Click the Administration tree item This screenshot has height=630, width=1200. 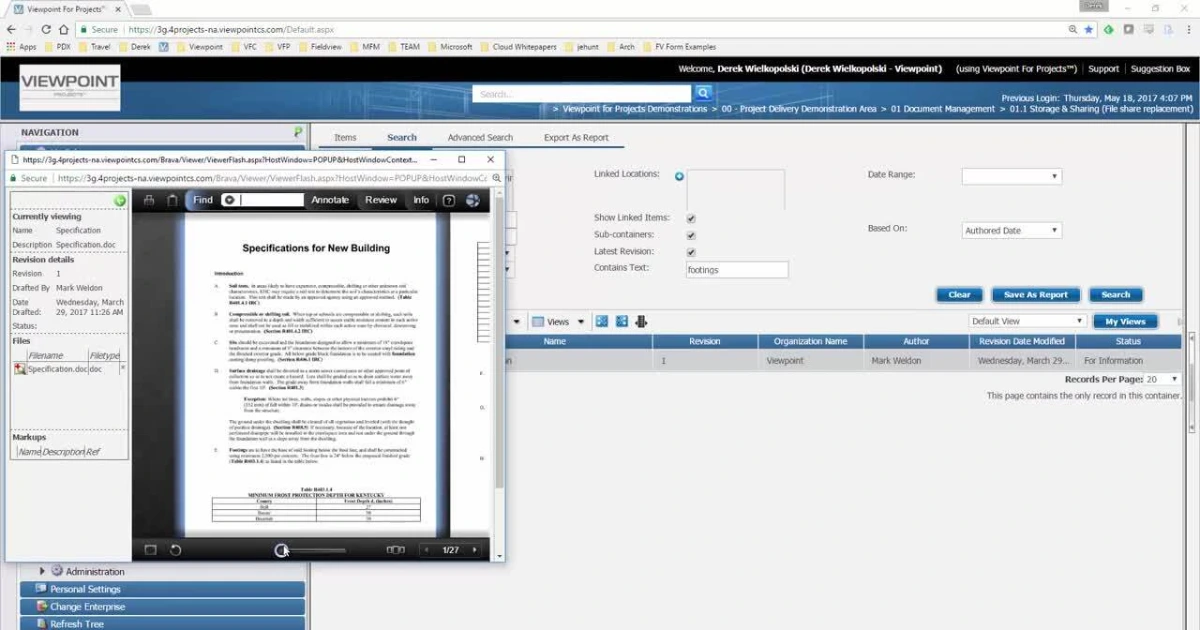[x=95, y=571]
